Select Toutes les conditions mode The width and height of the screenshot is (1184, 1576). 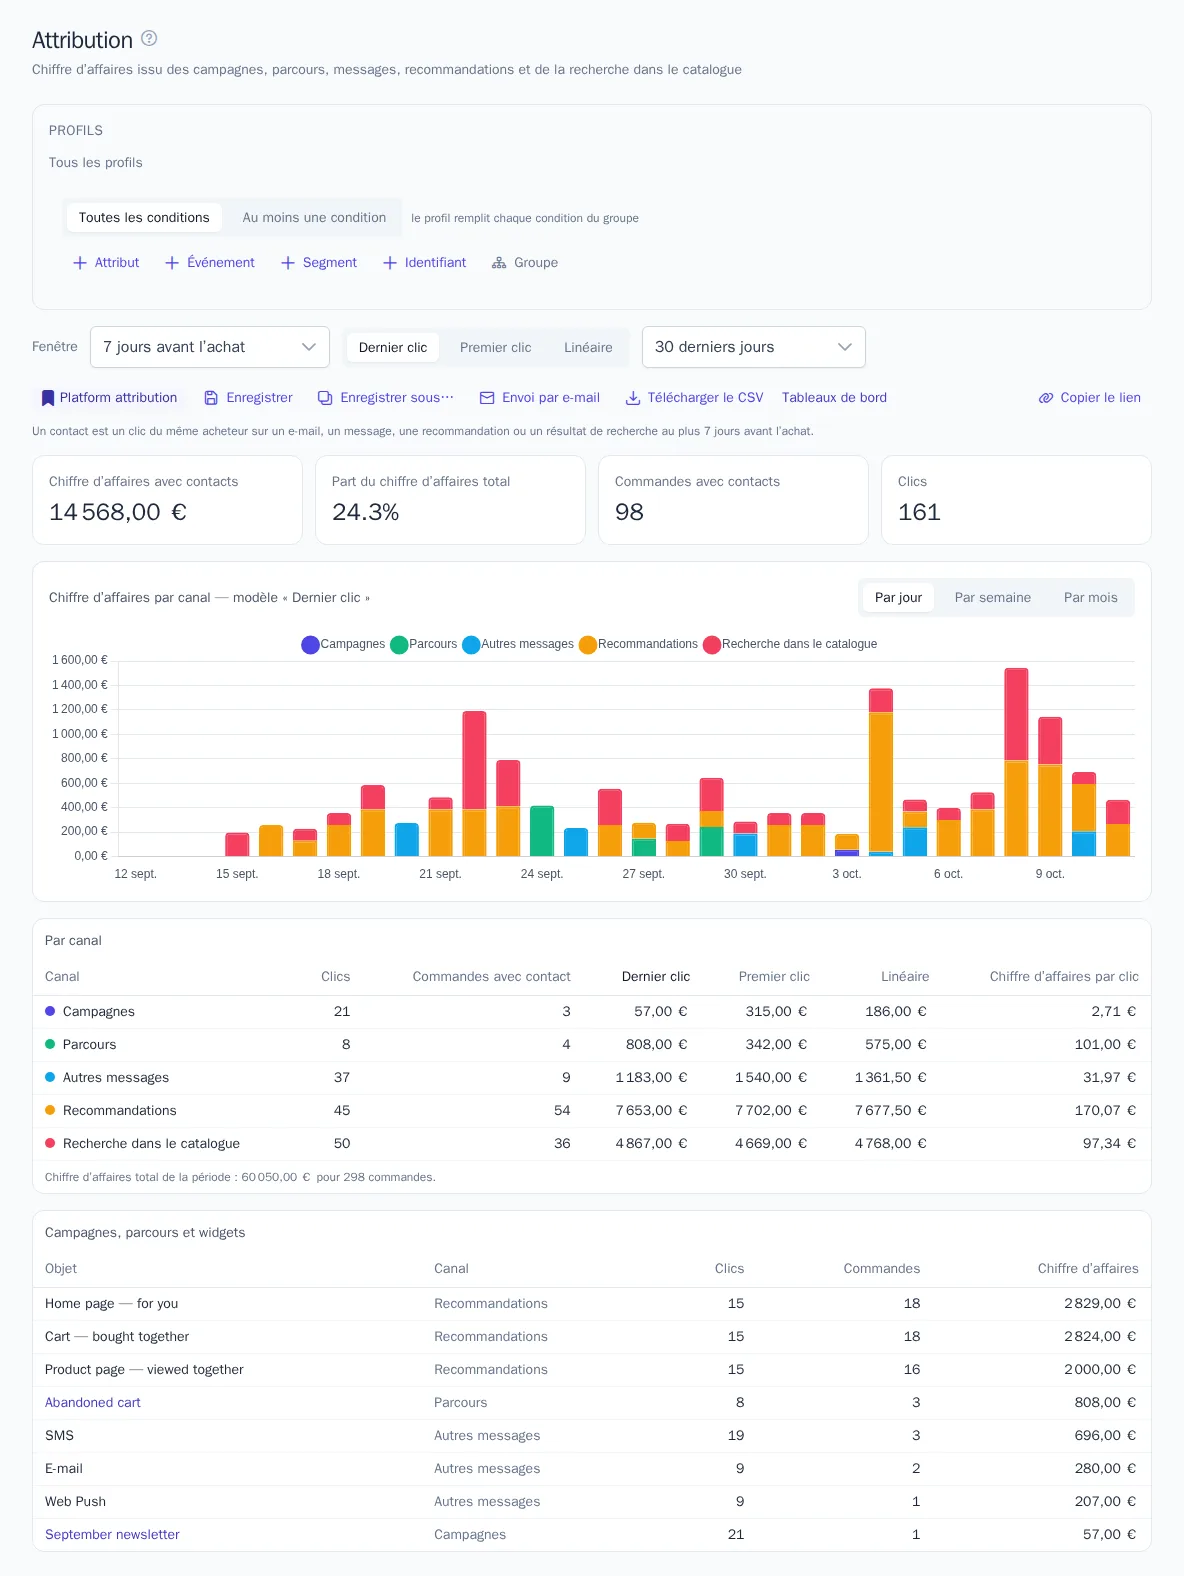click(144, 218)
